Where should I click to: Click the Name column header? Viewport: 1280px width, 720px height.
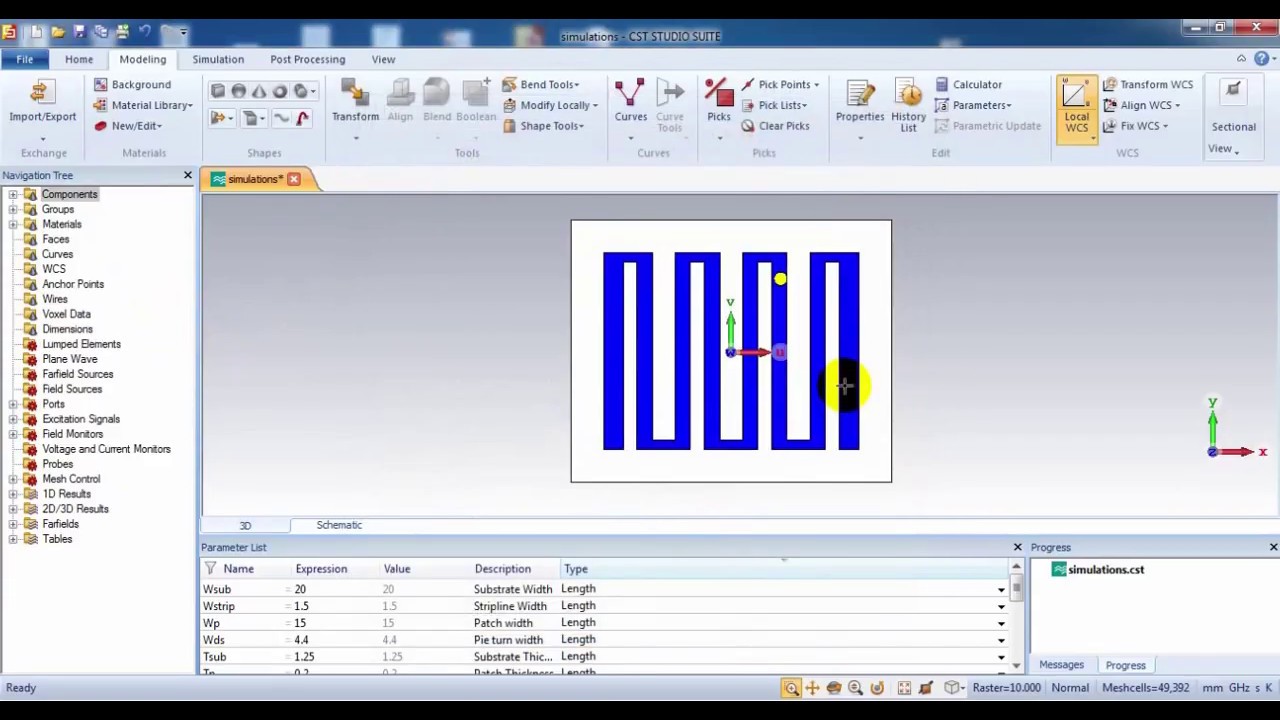click(x=239, y=569)
